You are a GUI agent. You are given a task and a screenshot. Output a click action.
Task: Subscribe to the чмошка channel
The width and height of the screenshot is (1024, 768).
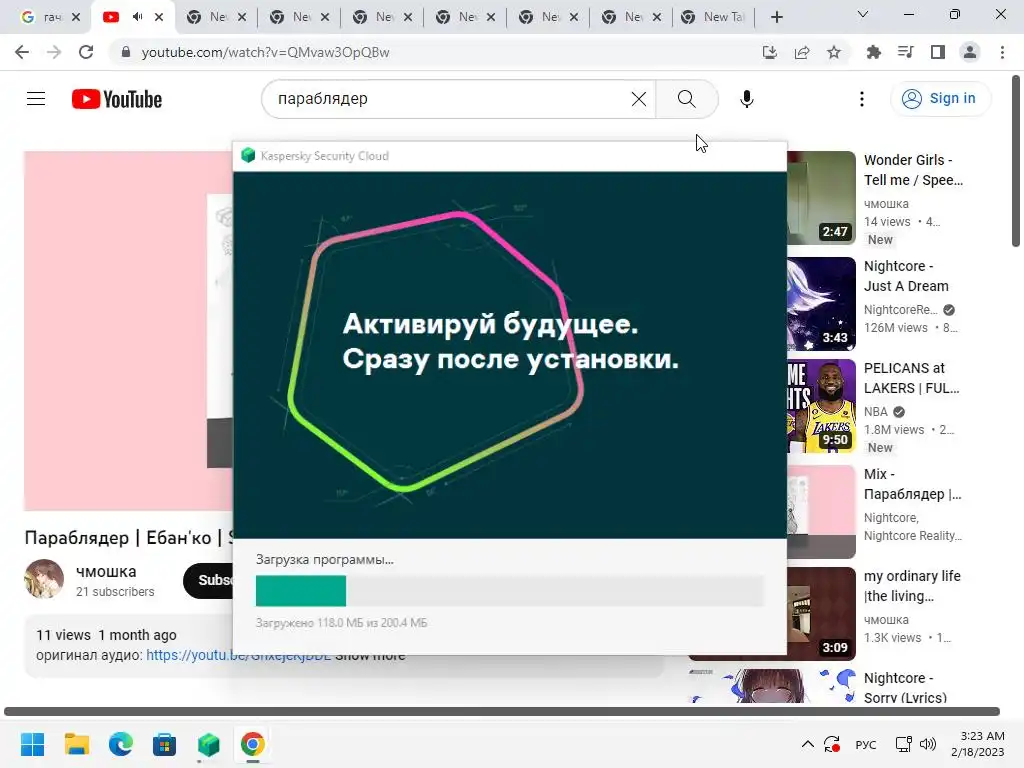coord(208,580)
